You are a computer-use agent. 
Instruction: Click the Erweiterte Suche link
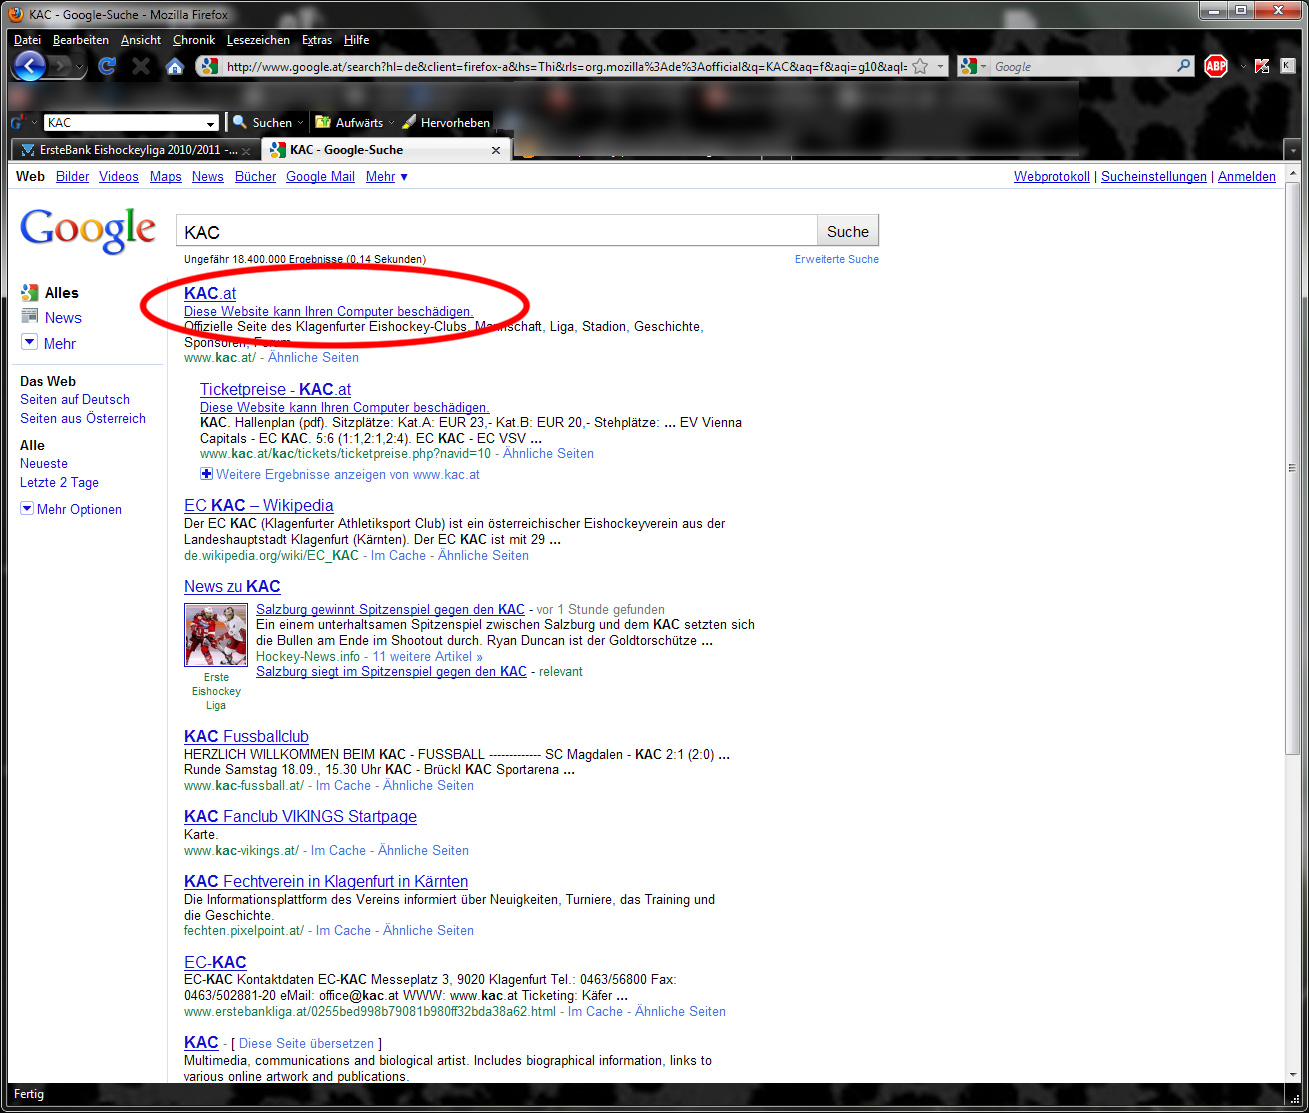[837, 259]
